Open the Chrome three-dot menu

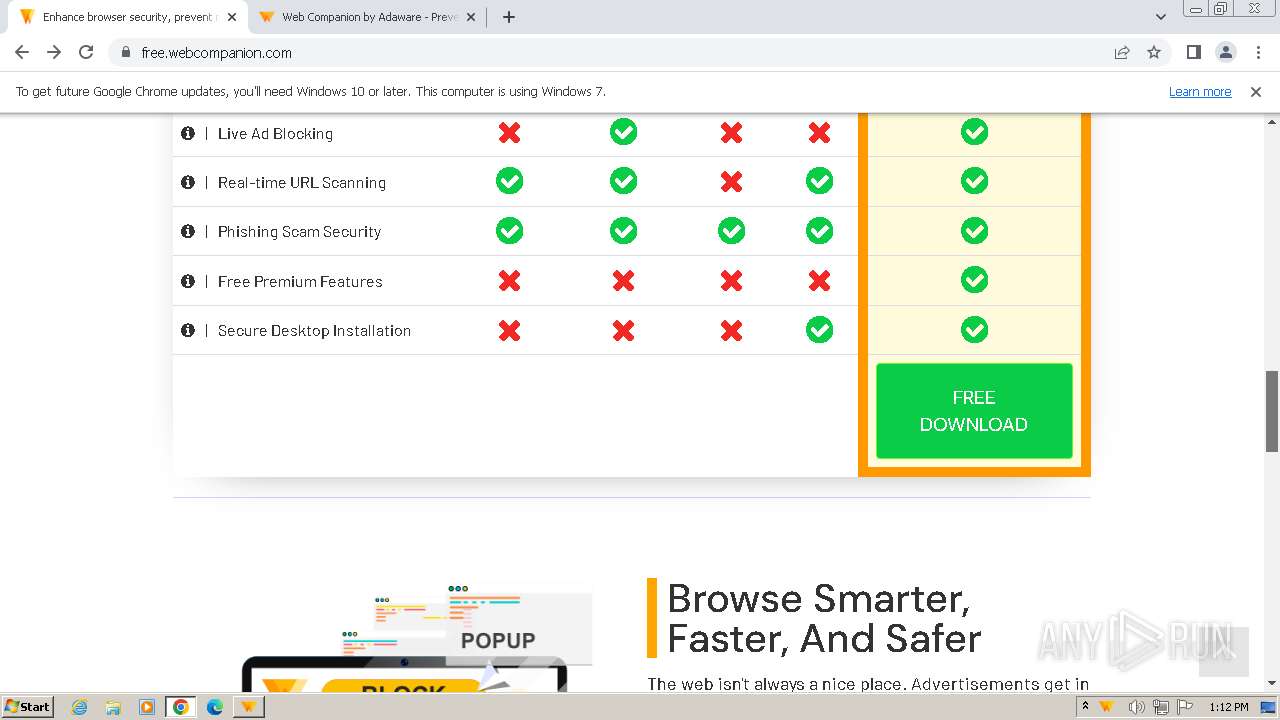(x=1258, y=53)
